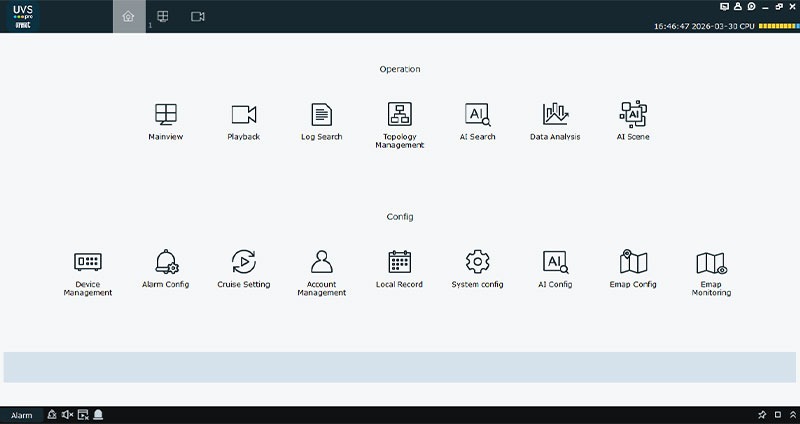800x424 pixels.
Task: Switch to the playback camera tab
Action: pos(198,16)
